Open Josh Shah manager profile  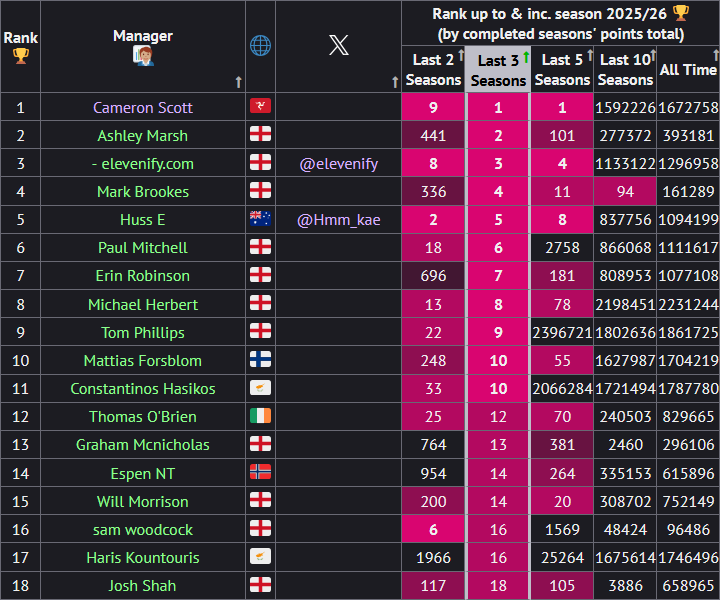tap(143, 586)
